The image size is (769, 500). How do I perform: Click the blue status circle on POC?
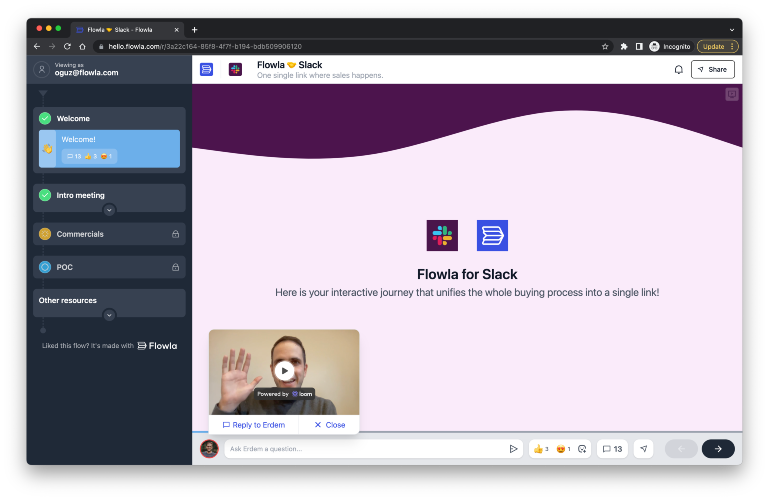(x=45, y=267)
